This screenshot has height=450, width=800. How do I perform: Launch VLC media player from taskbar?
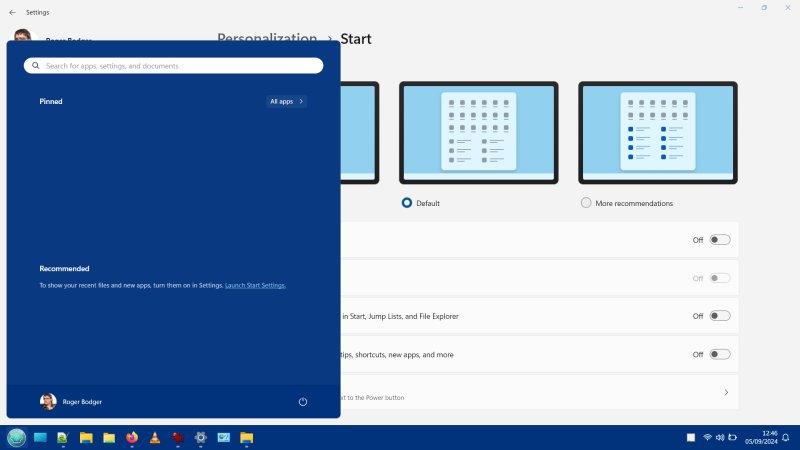click(155, 437)
